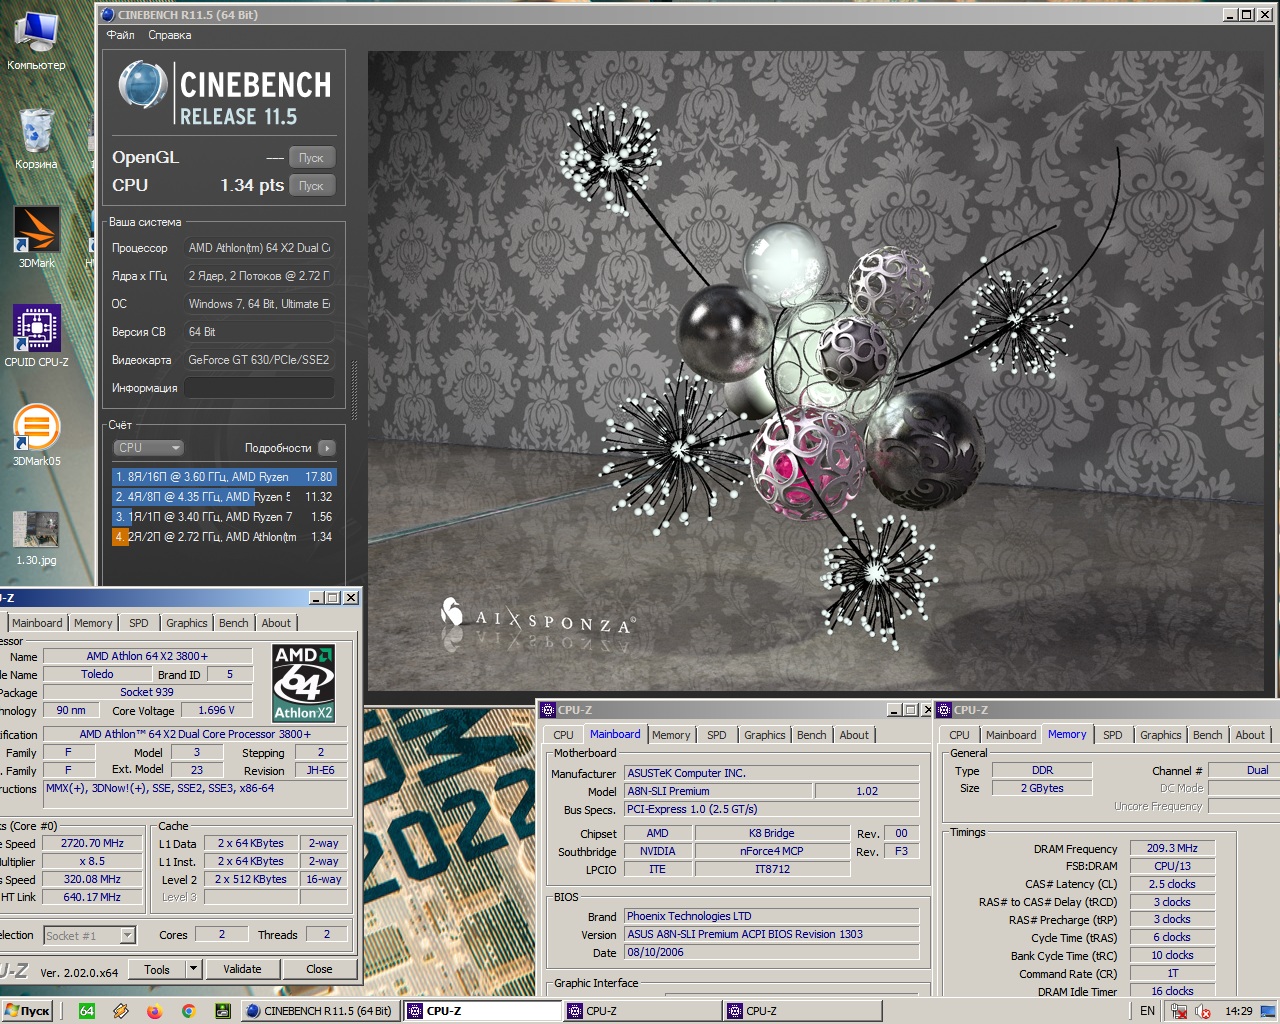Click the green 64 icon in taskbar quick launch
1280x1024 pixels.
[87, 1011]
